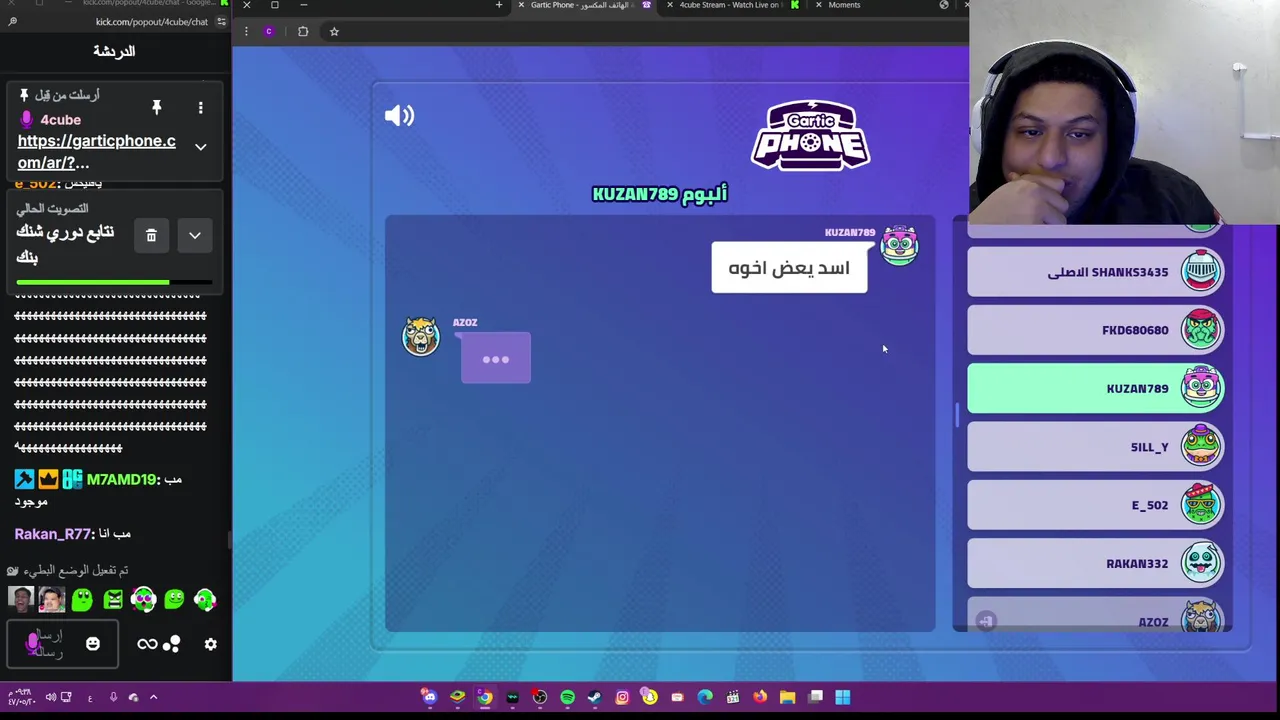Click the infinity icon in chat bar
1280x720 pixels.
(147, 644)
